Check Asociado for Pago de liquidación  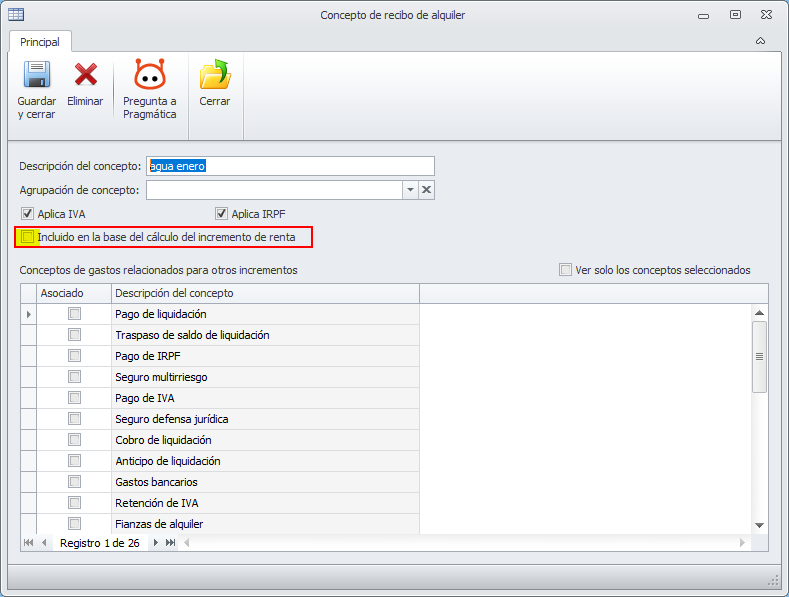coord(74,314)
